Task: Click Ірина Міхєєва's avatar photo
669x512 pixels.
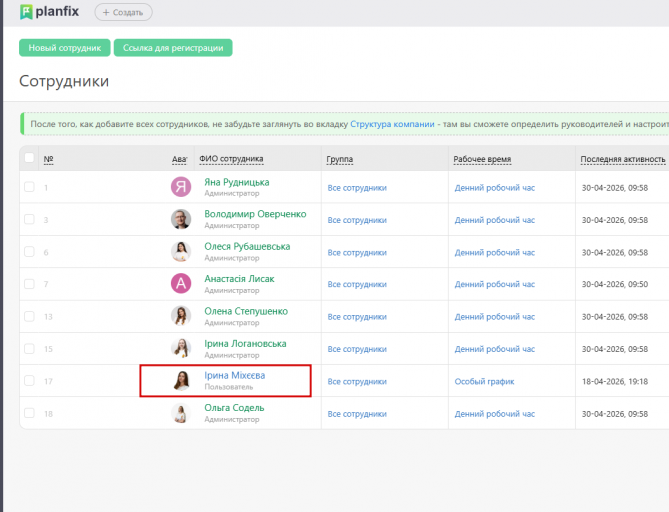Action: (x=181, y=381)
